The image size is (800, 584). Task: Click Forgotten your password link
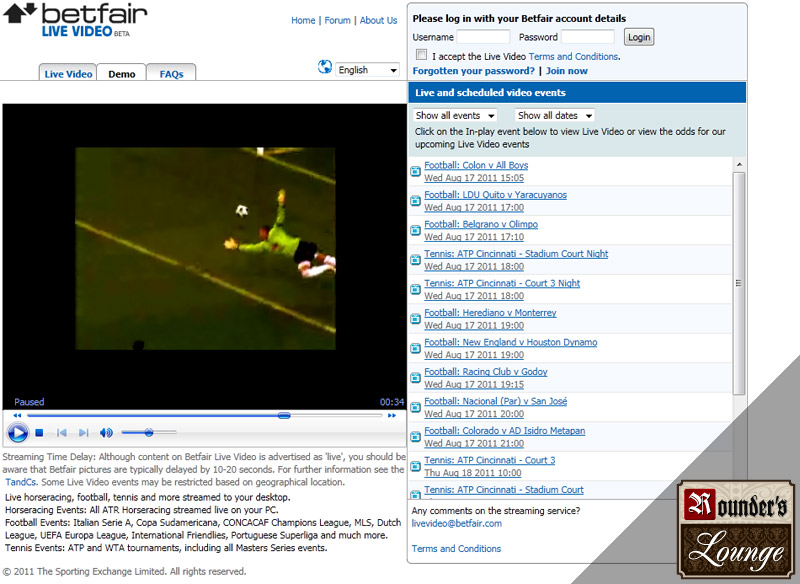(x=473, y=71)
